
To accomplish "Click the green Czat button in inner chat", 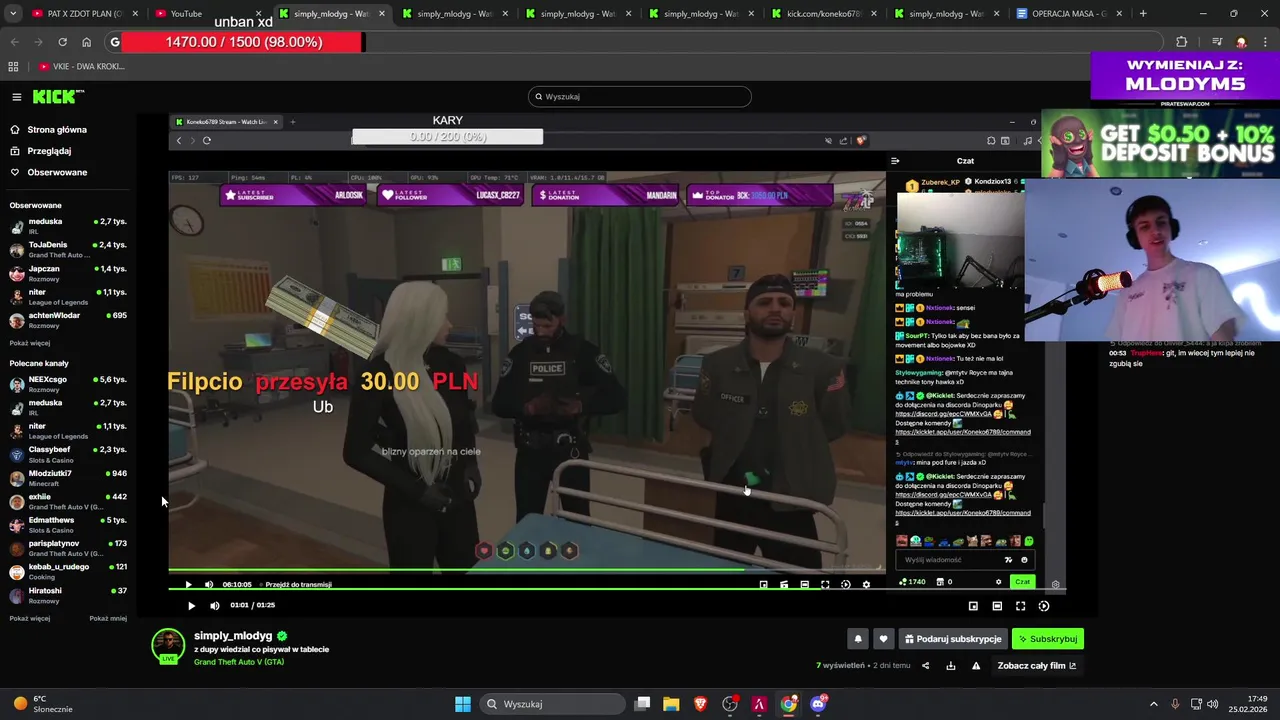I will 1022,582.
